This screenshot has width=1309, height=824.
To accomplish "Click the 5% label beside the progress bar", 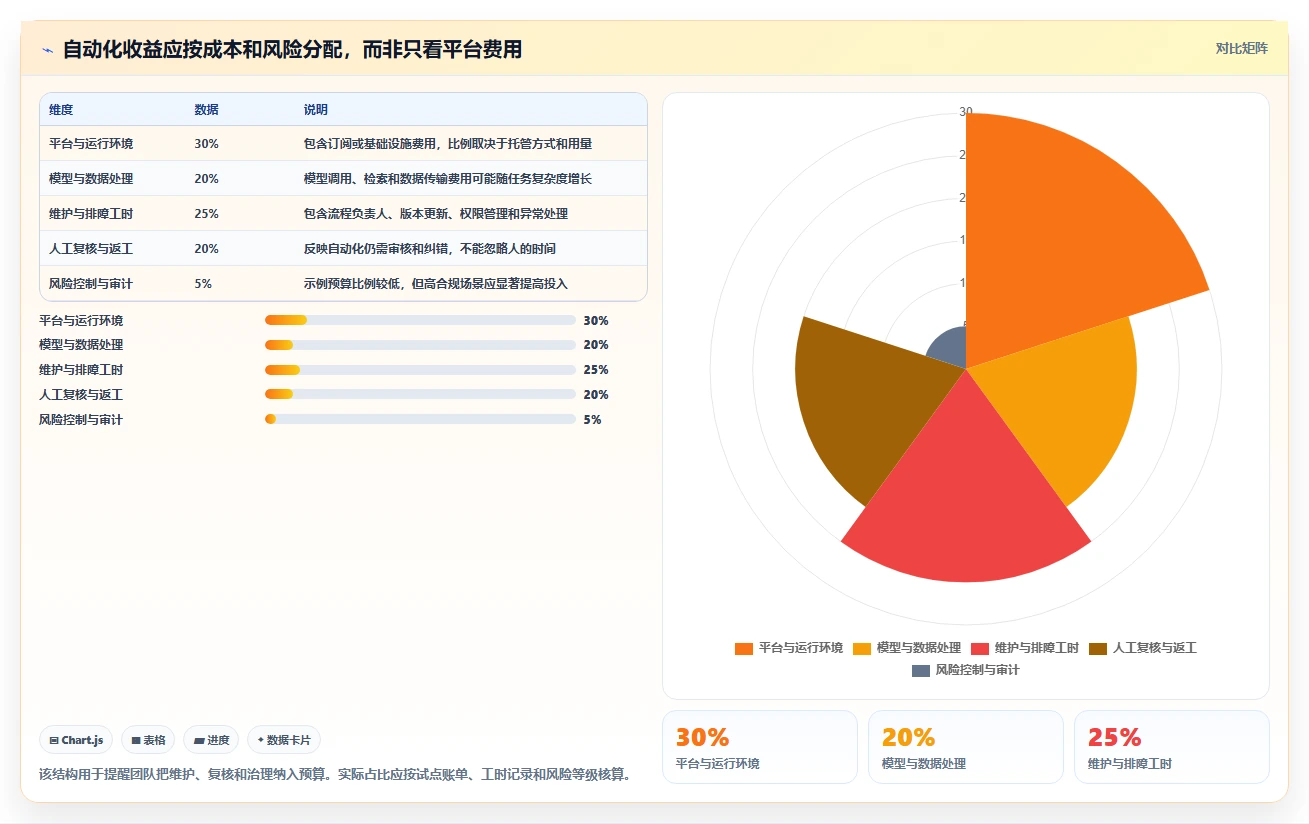I will coord(592,420).
